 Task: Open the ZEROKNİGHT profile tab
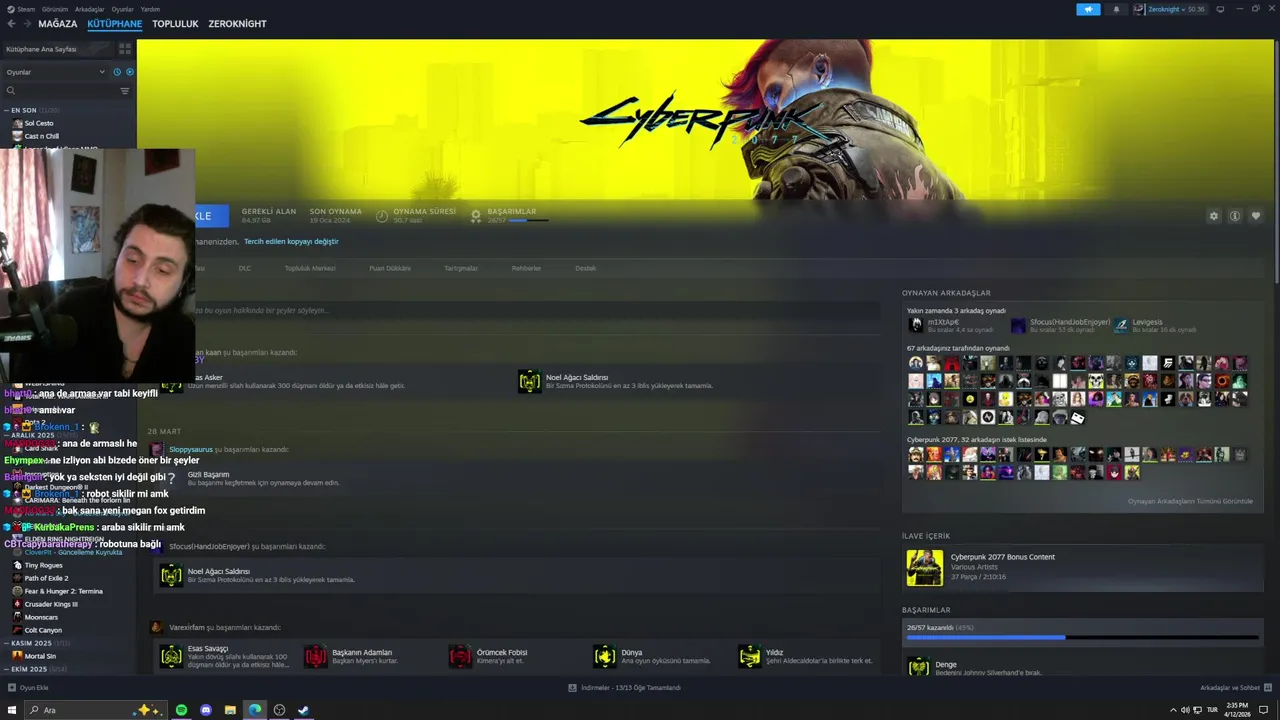(237, 24)
